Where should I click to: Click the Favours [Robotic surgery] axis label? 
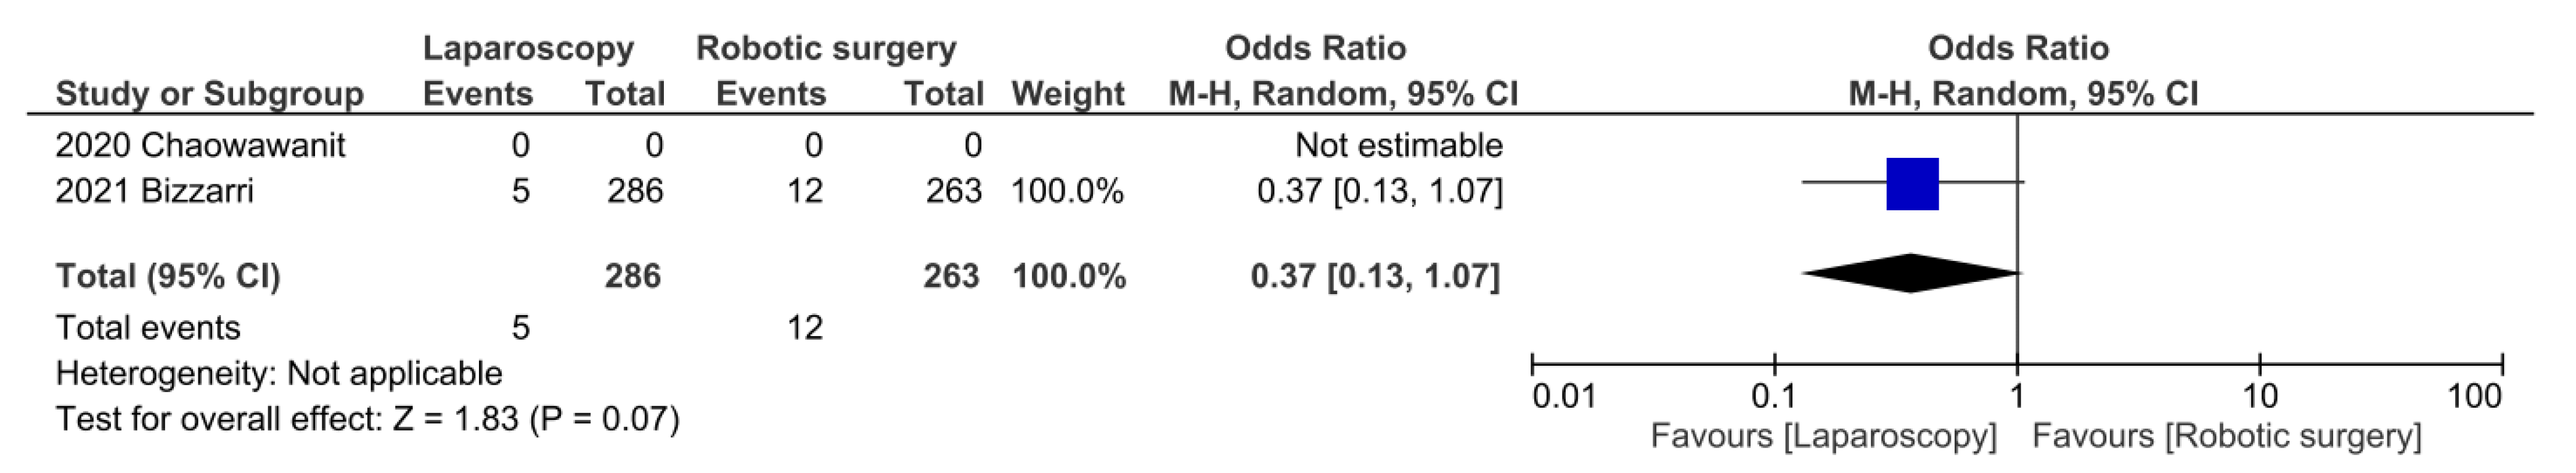coord(2226,437)
